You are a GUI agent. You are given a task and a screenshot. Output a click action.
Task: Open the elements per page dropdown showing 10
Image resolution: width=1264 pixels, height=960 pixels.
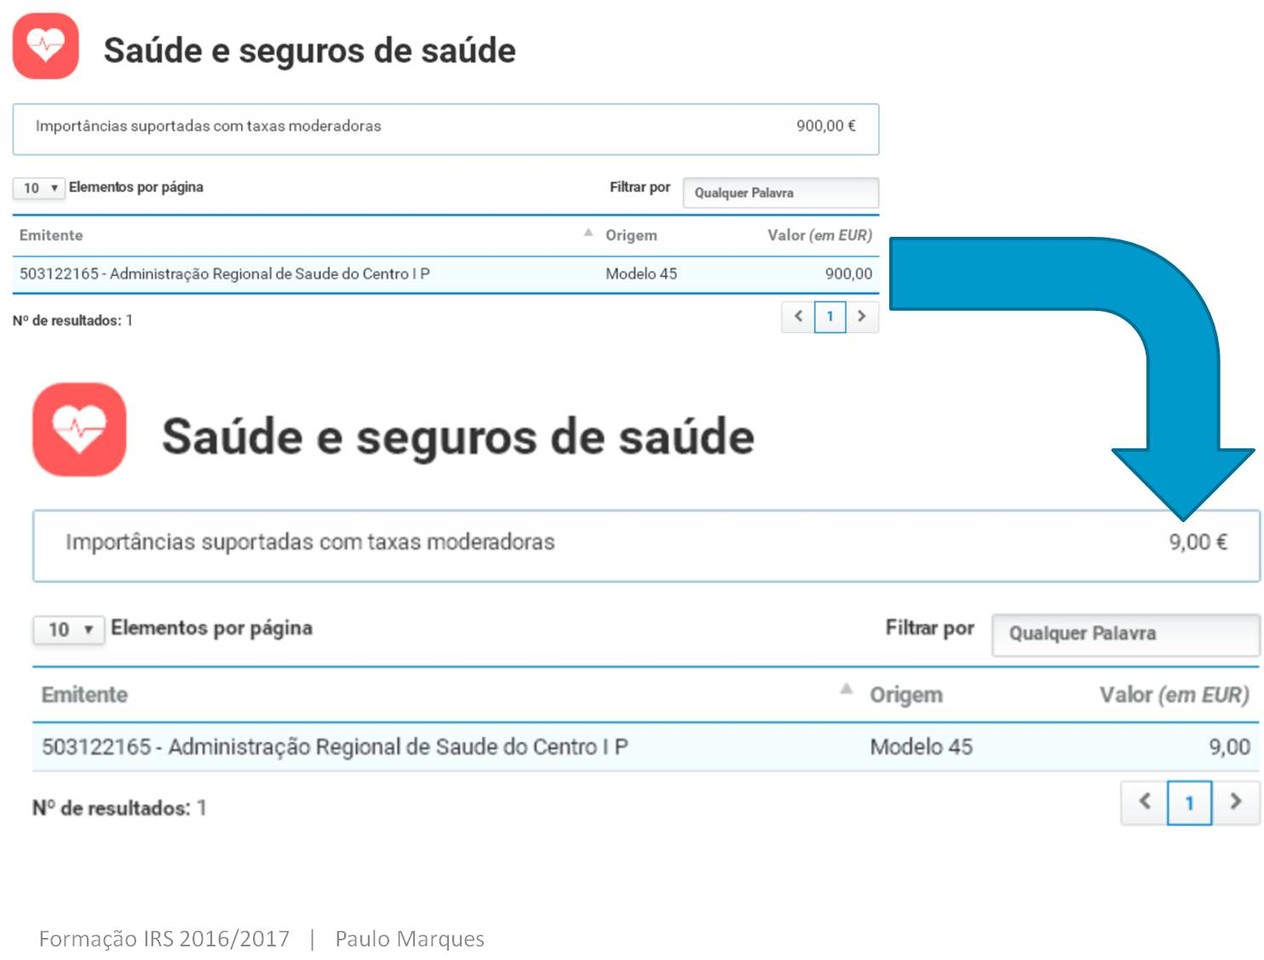pos(38,188)
